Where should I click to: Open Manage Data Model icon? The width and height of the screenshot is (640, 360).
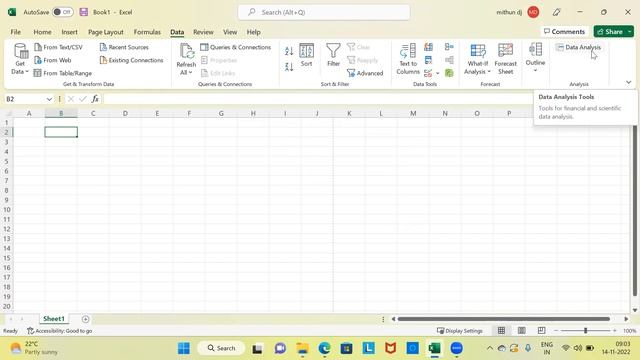[449, 73]
